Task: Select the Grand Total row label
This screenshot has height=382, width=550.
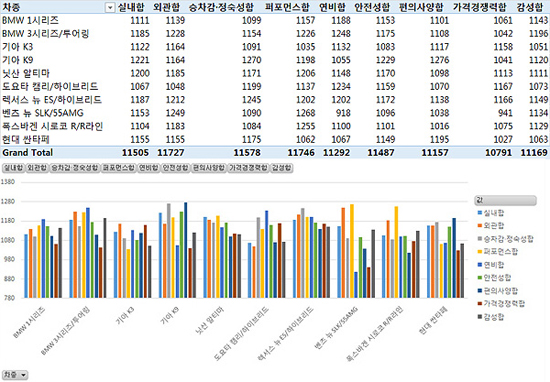Action: 27,153
